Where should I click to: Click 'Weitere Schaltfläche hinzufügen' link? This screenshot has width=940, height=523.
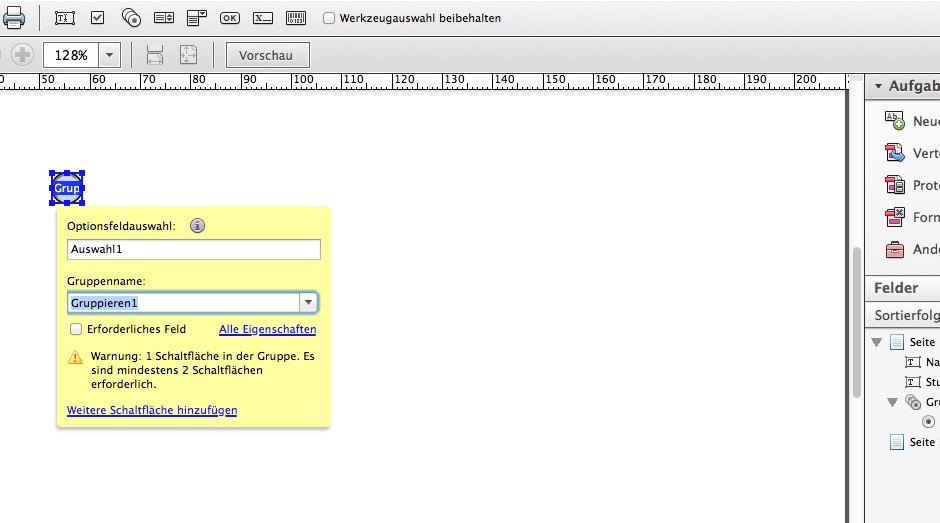coord(152,410)
